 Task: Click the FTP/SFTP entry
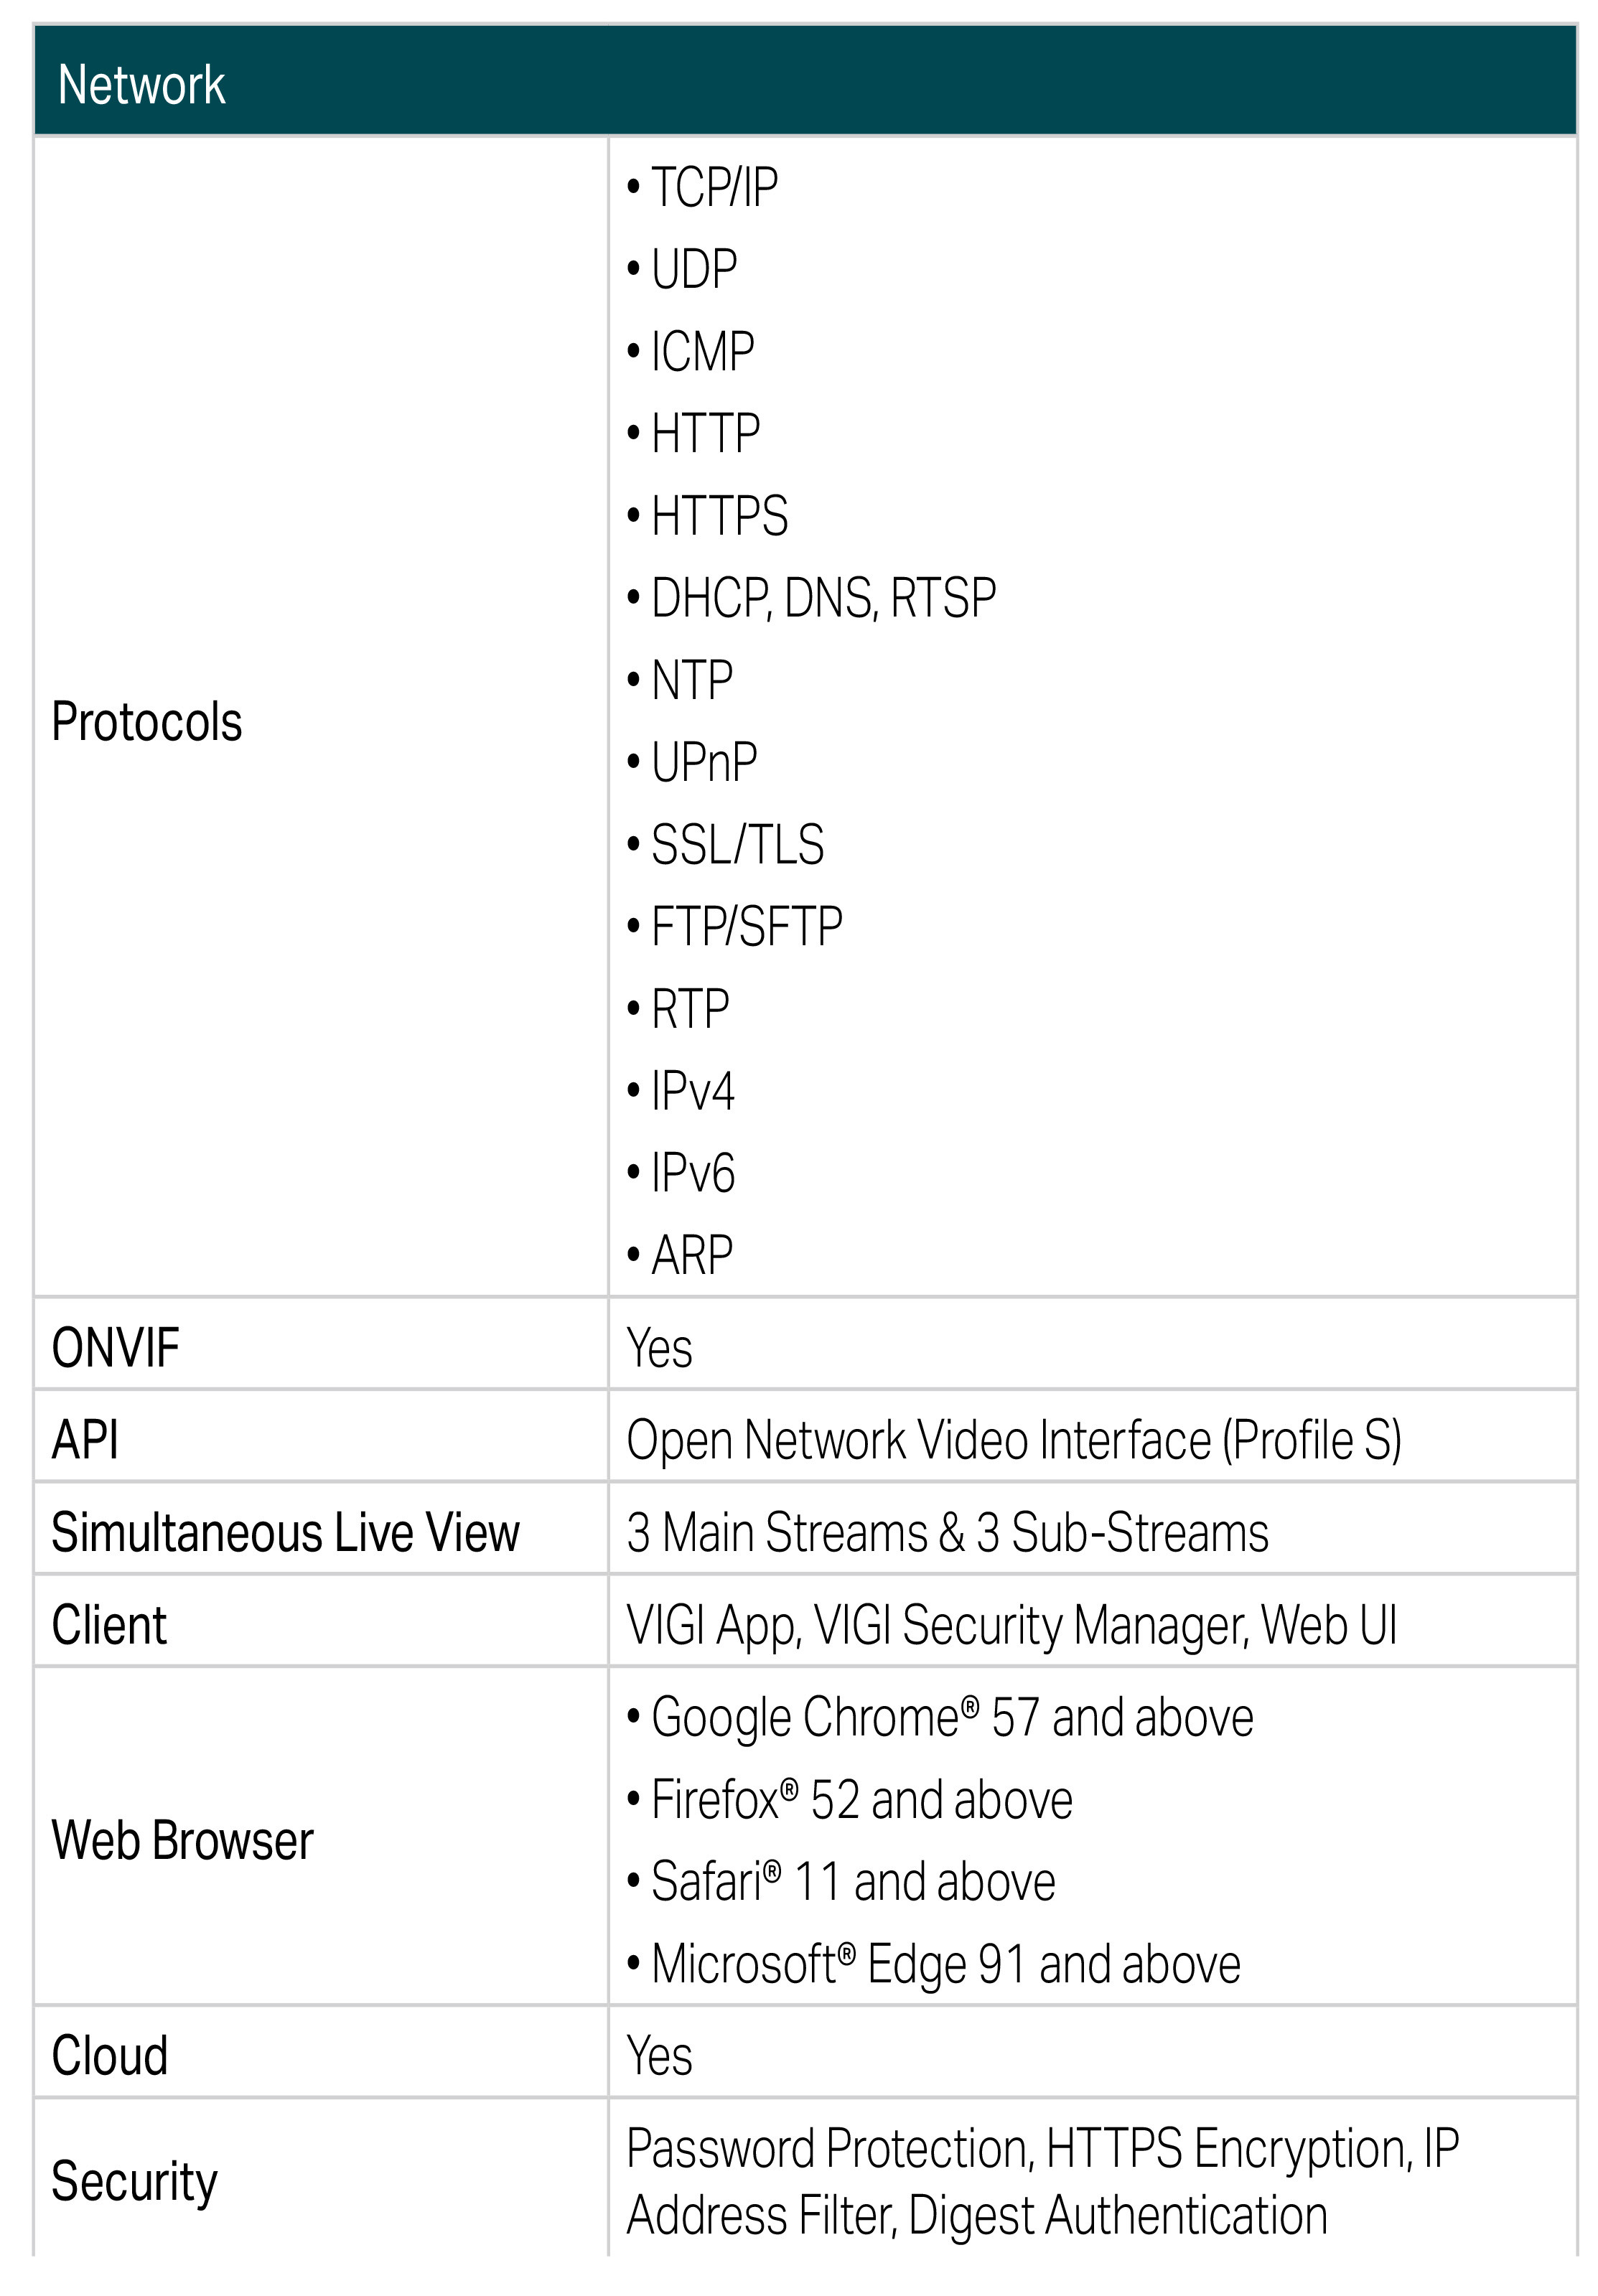pos(746,926)
